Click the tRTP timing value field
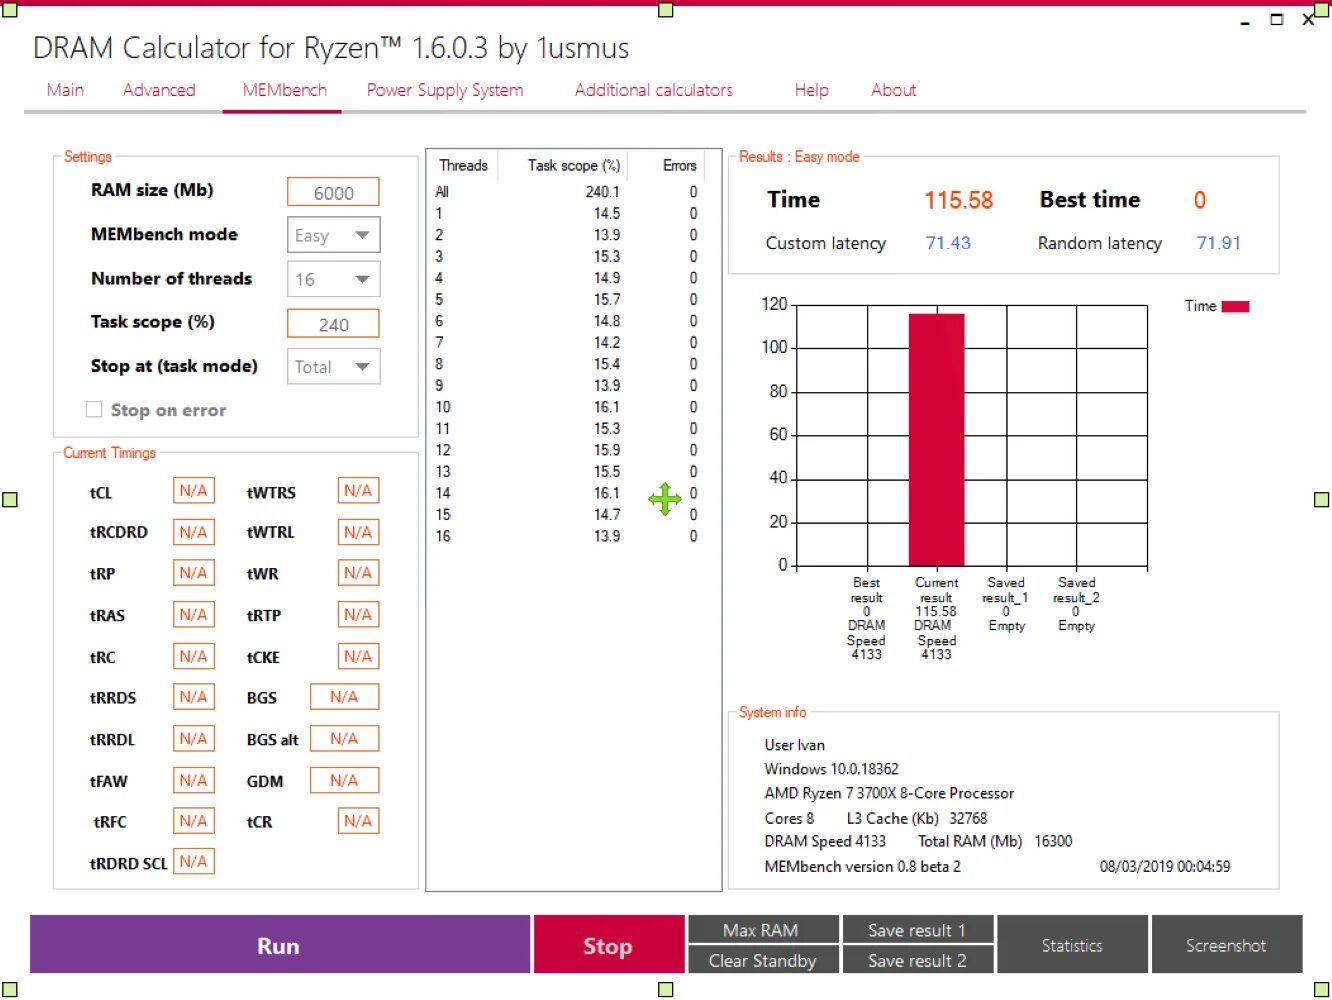 tap(358, 615)
